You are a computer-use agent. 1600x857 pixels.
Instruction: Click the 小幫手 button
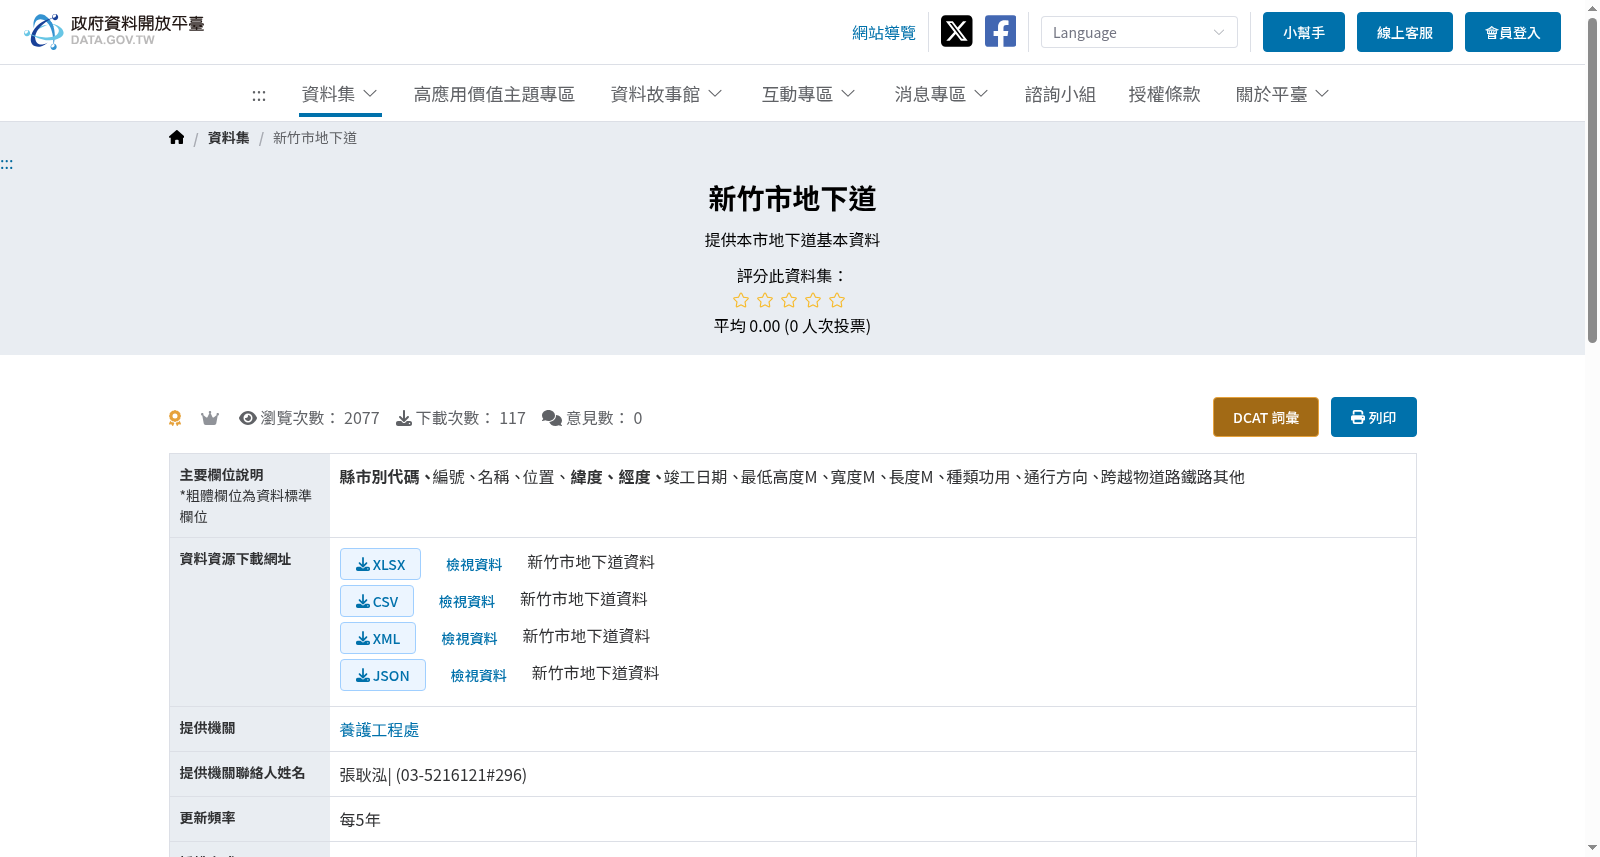click(x=1304, y=32)
